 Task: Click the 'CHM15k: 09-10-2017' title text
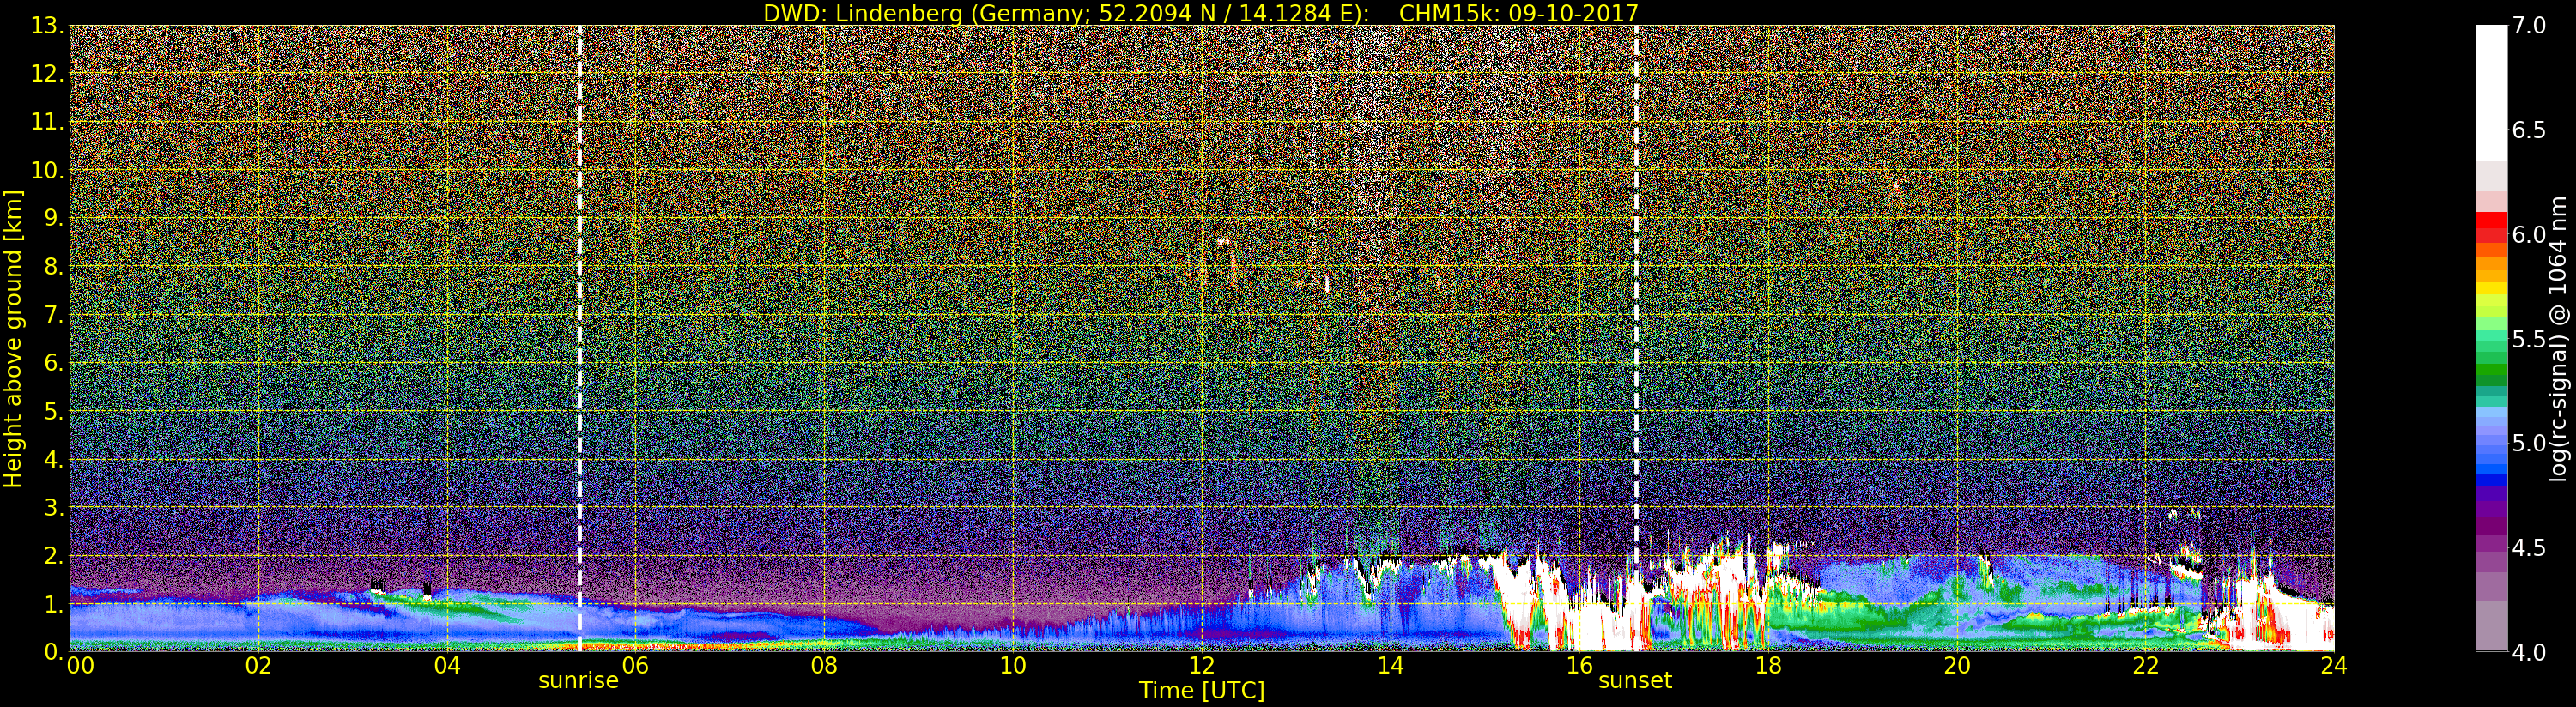pos(1519,13)
